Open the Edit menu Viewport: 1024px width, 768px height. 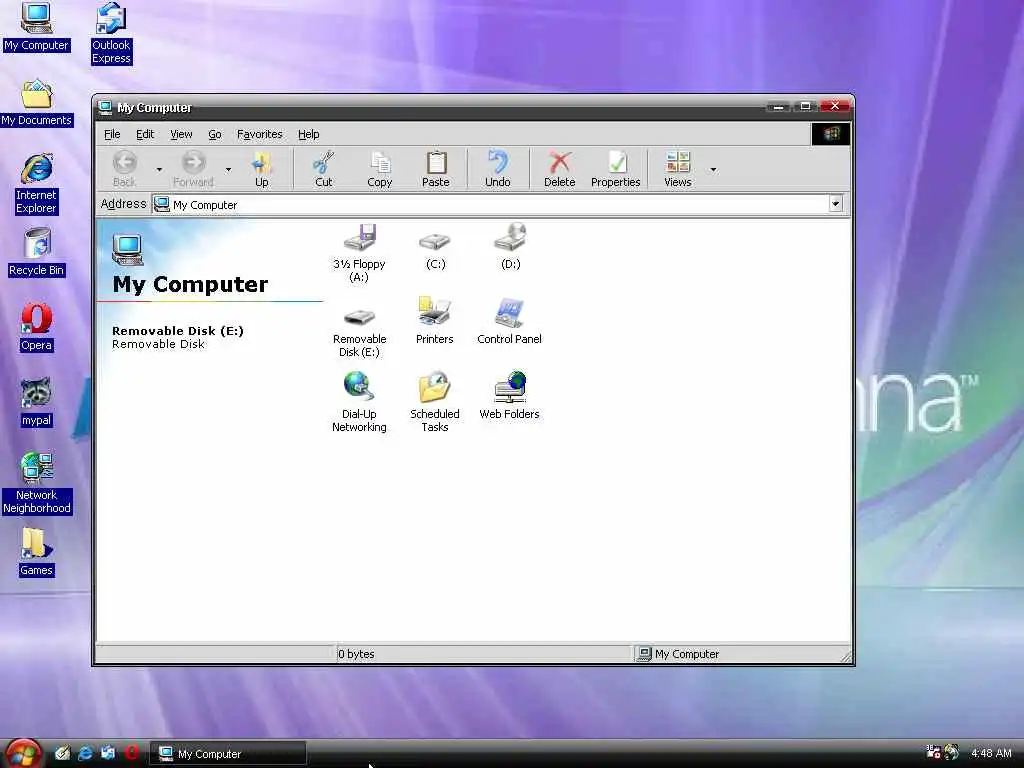click(145, 134)
